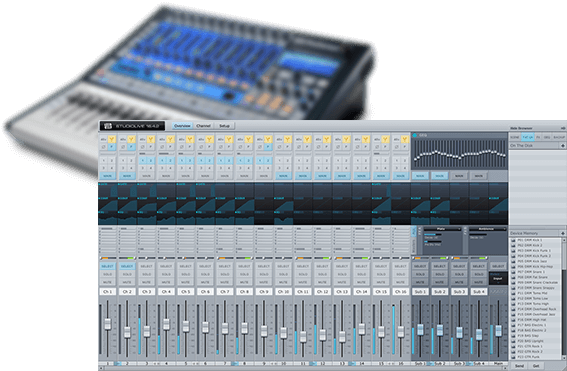The image size is (567, 371).
Task: Click the plus icon beside On The Disk
Action: (x=563, y=145)
